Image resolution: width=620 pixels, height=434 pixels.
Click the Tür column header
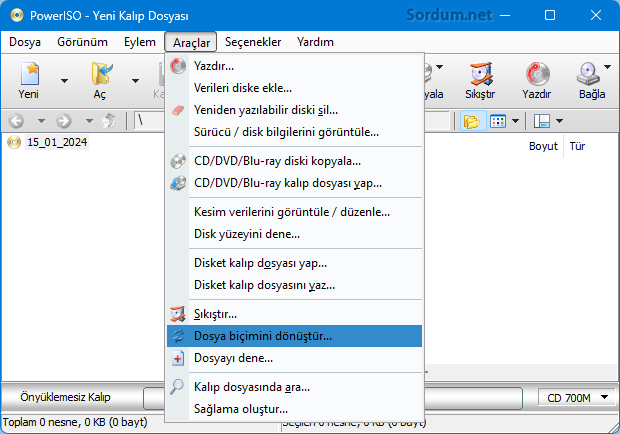(577, 146)
